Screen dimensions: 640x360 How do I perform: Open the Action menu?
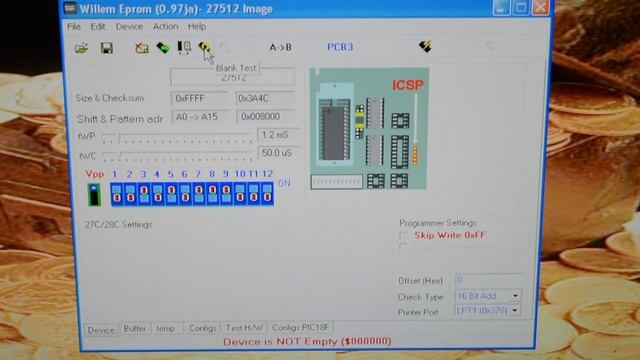pyautogui.click(x=165, y=27)
